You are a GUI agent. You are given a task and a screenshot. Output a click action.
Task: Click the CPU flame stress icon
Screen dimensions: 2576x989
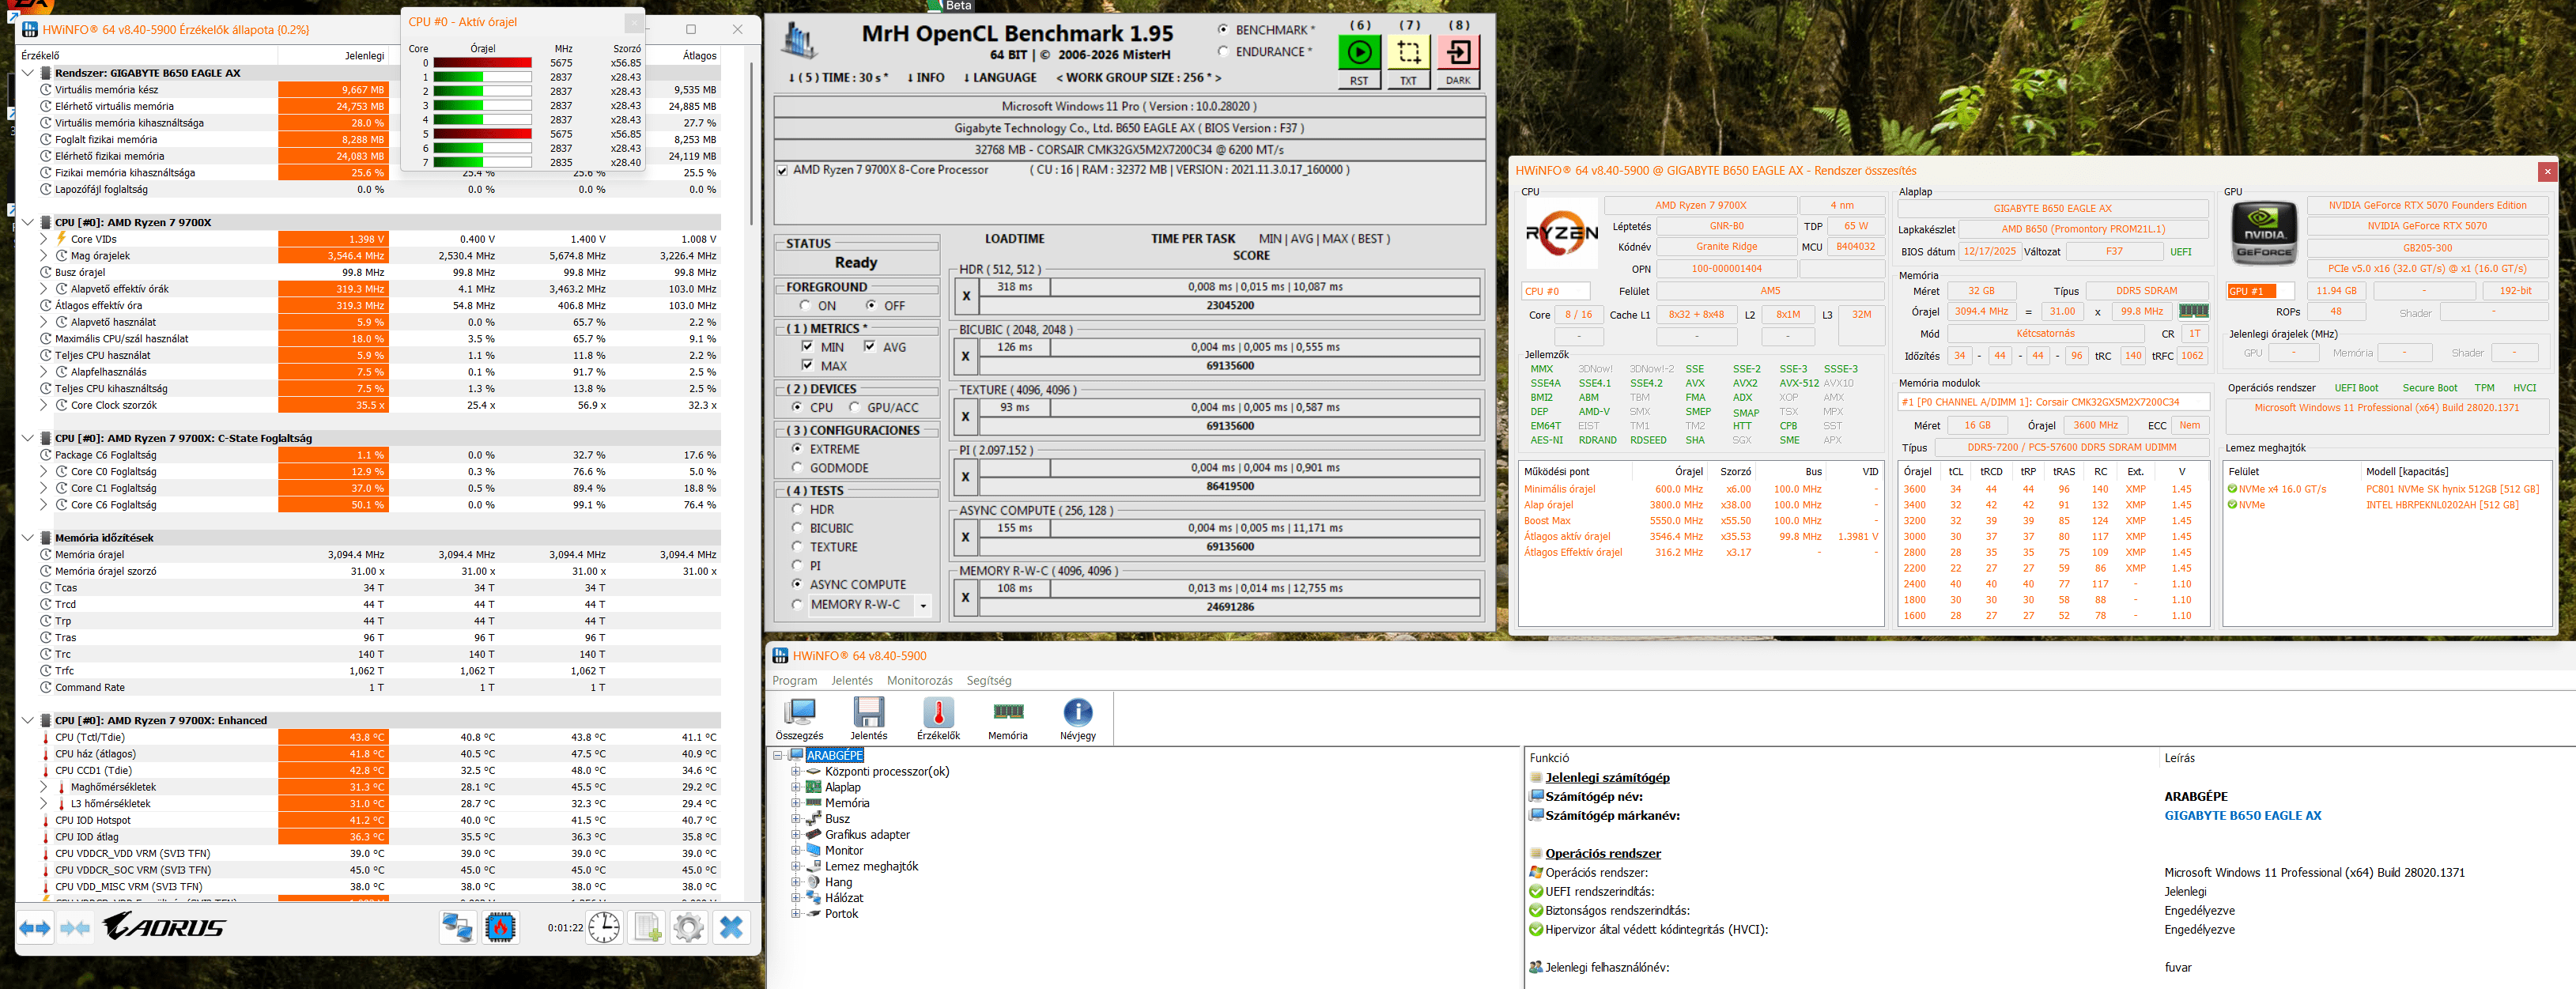pos(500,928)
